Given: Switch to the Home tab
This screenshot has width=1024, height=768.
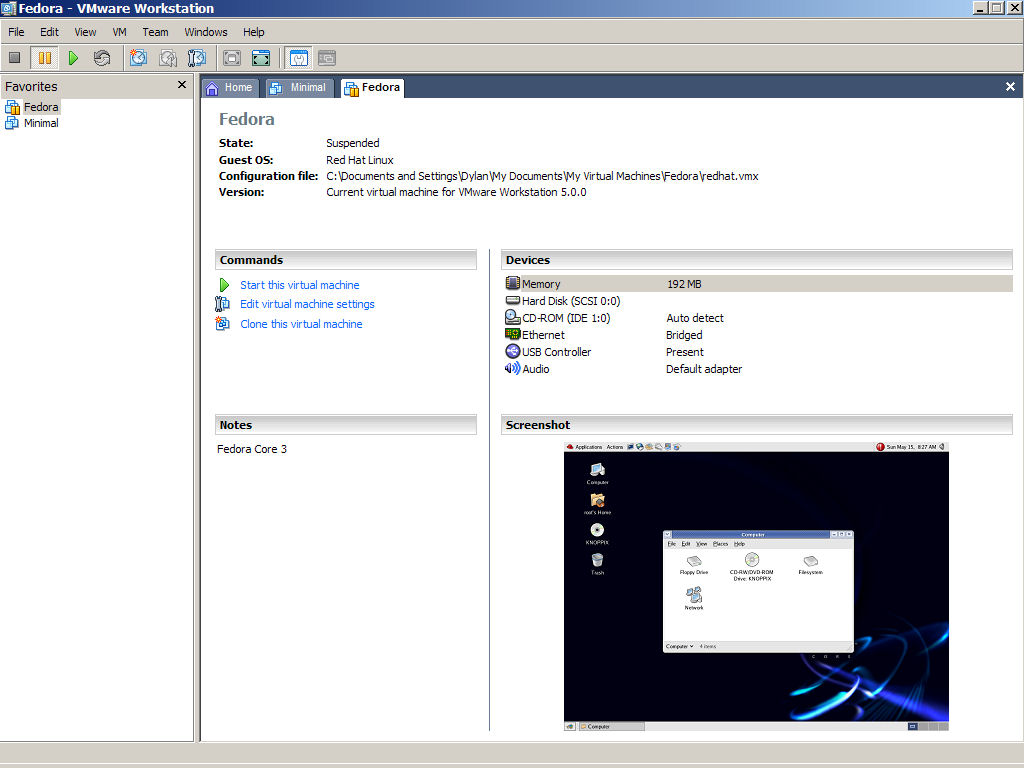Looking at the screenshot, I should [x=230, y=88].
